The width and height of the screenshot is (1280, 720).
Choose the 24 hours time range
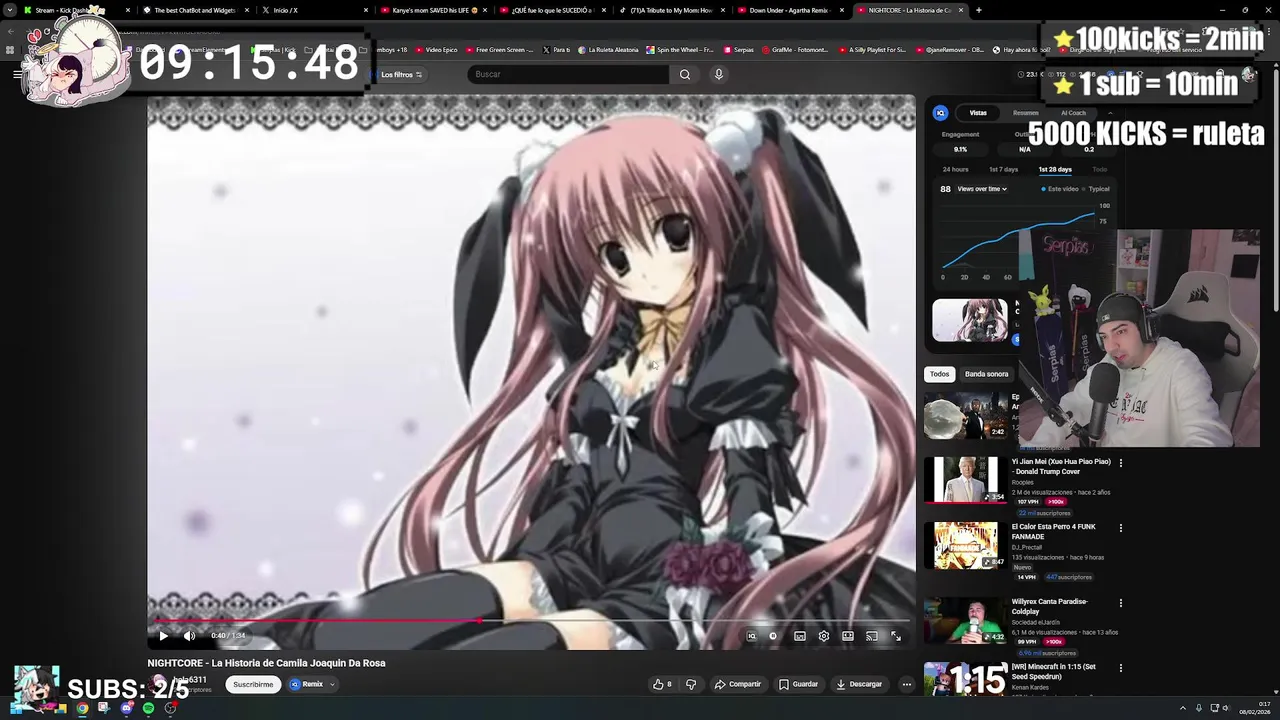(x=956, y=169)
